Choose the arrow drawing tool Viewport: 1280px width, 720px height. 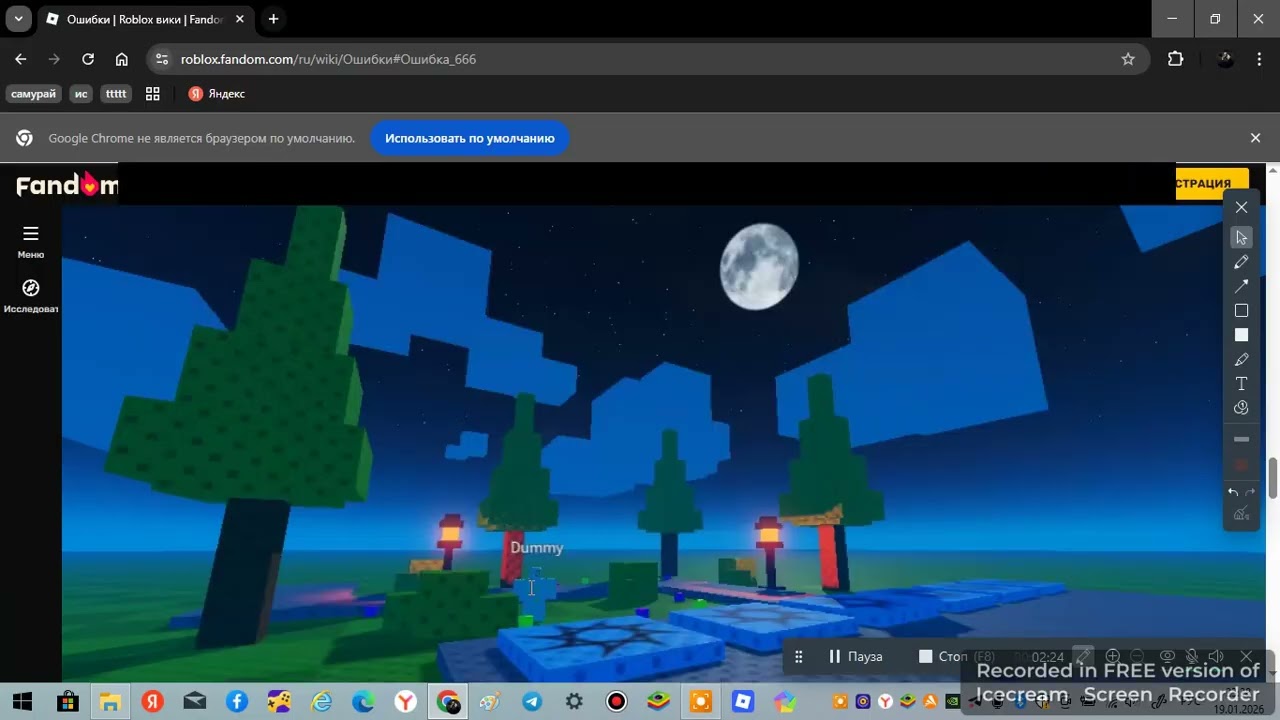(1241, 286)
